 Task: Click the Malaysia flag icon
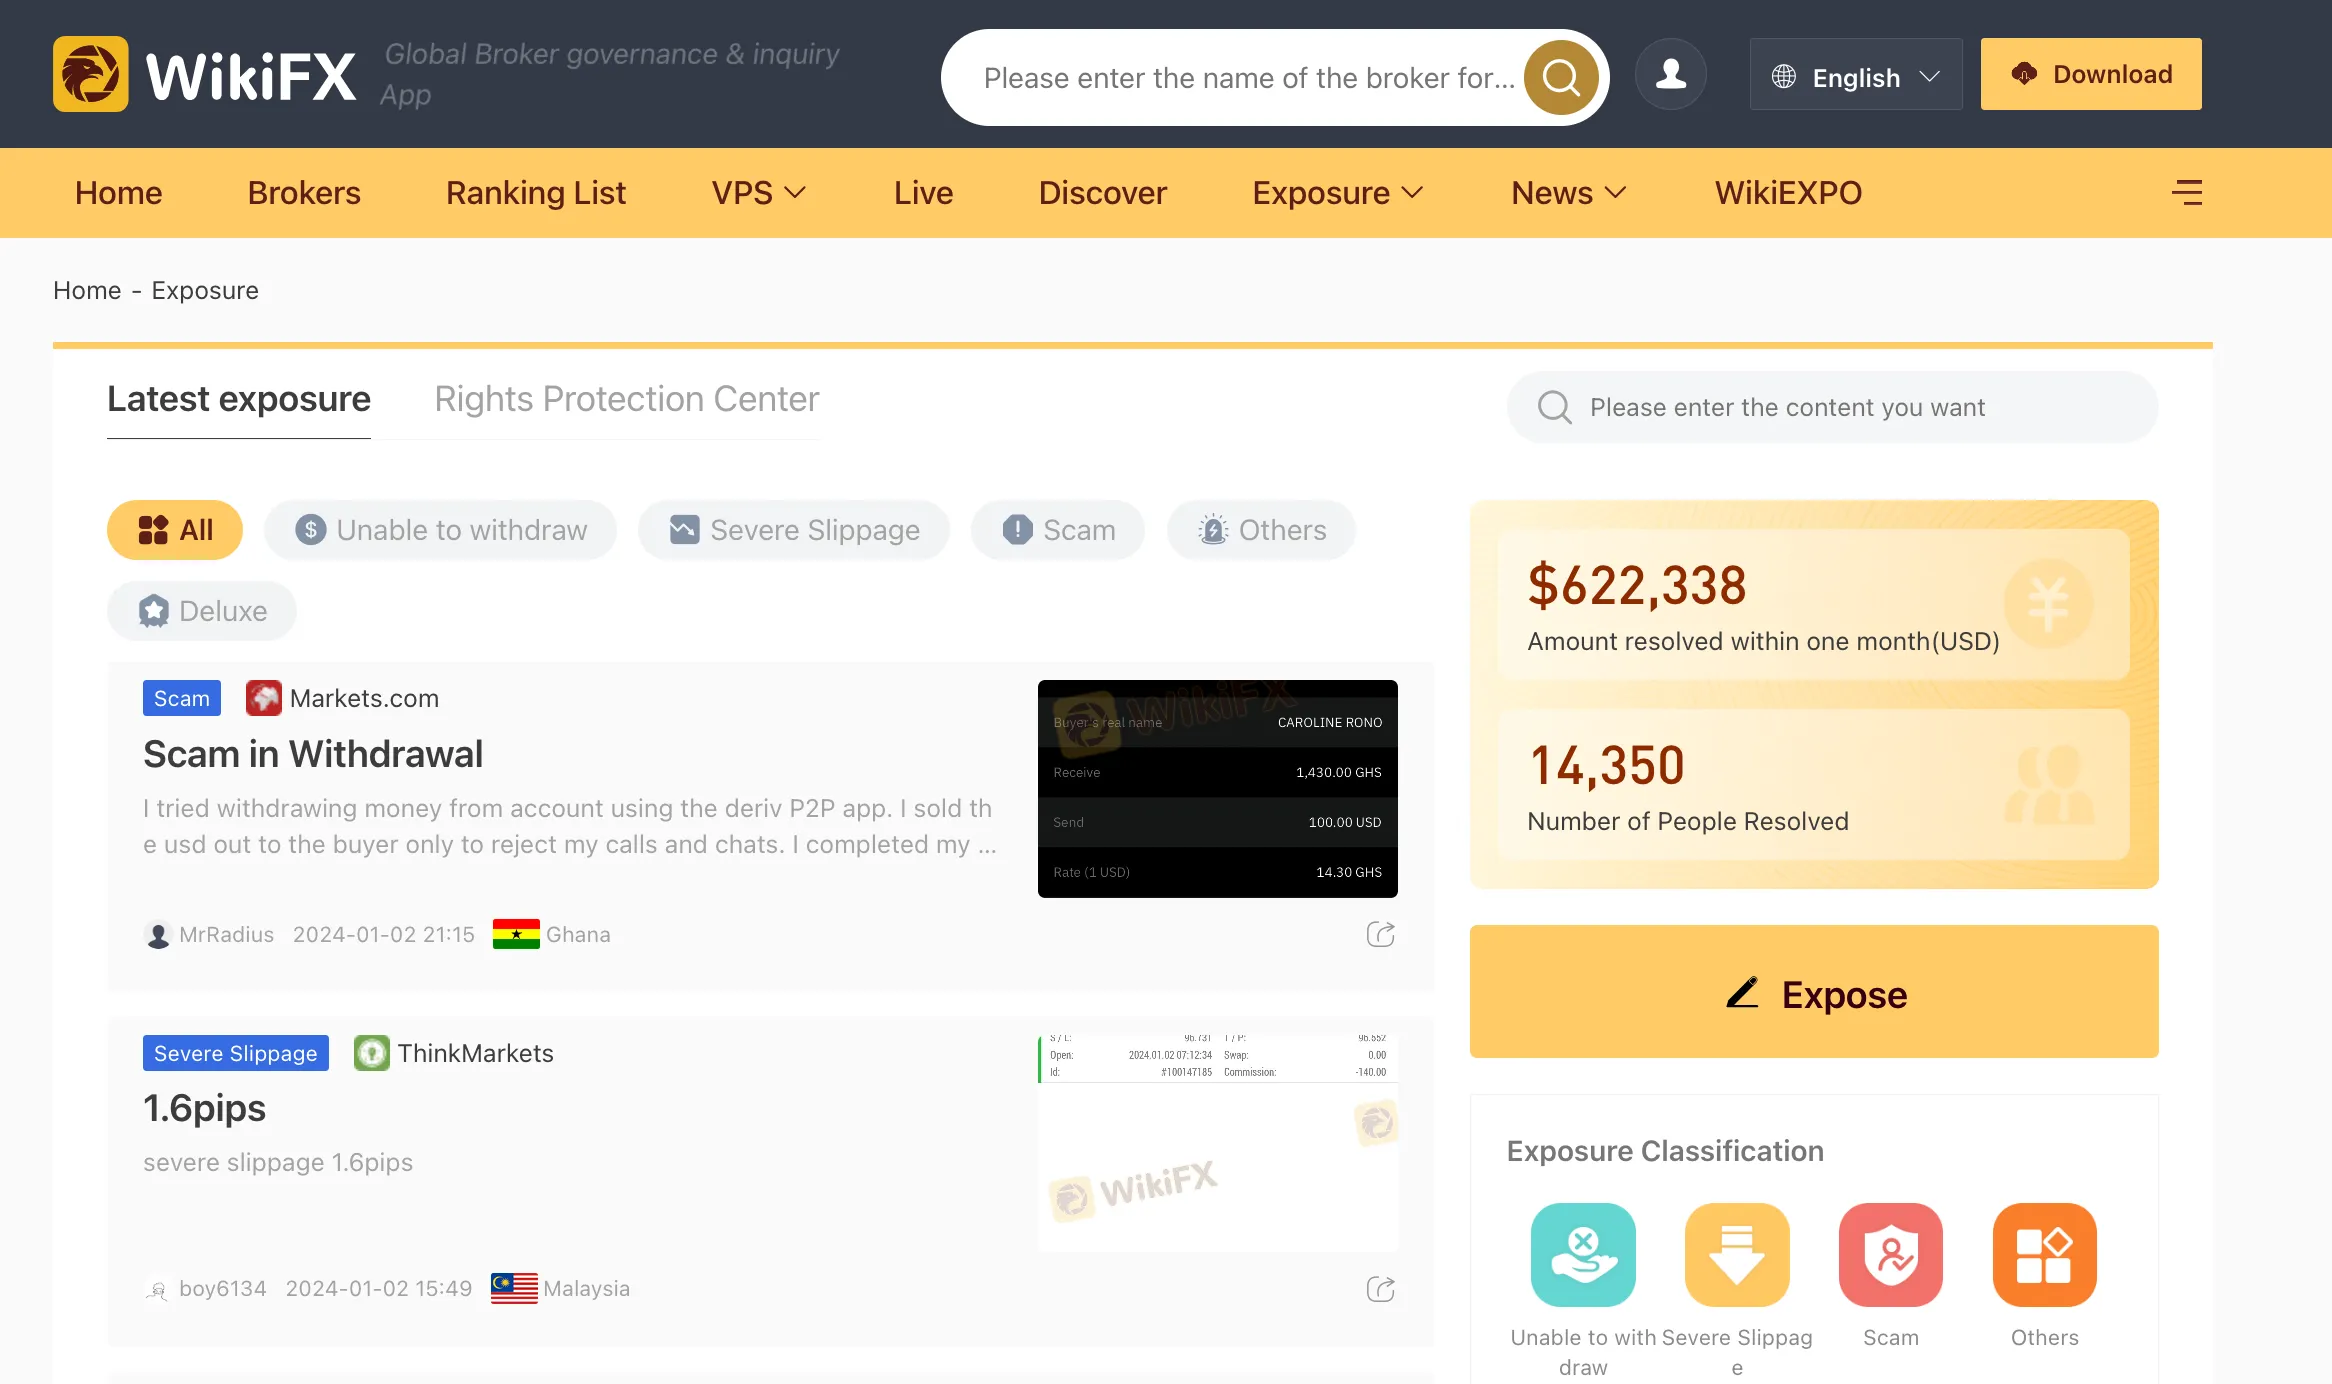pyautogui.click(x=514, y=1288)
